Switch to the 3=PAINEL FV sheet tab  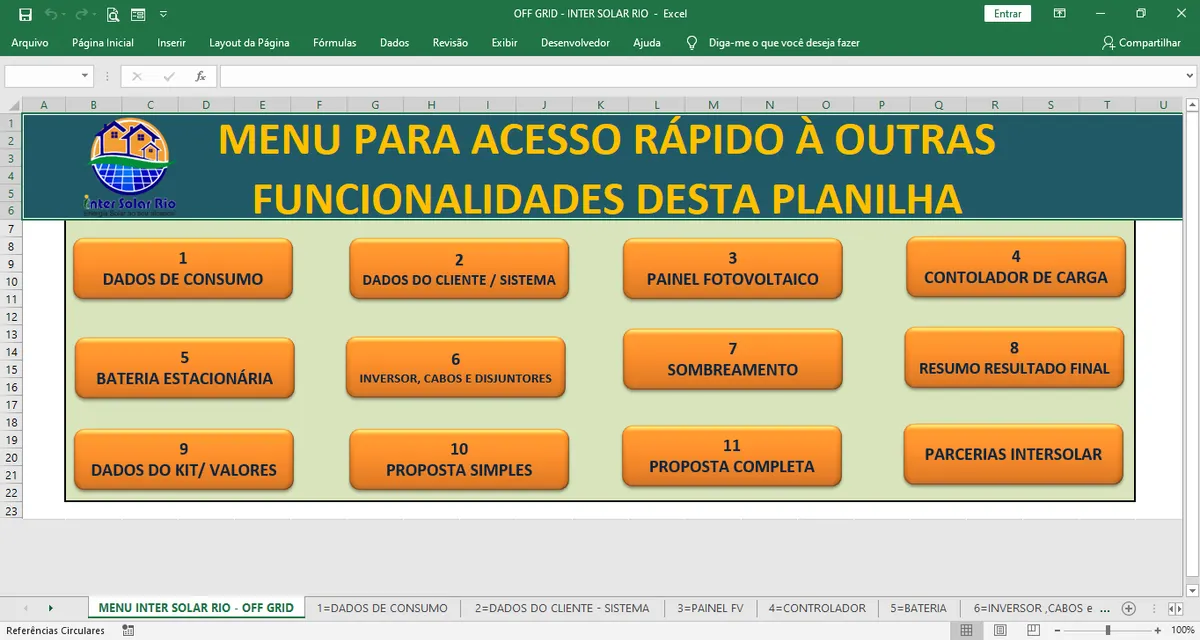(x=710, y=607)
